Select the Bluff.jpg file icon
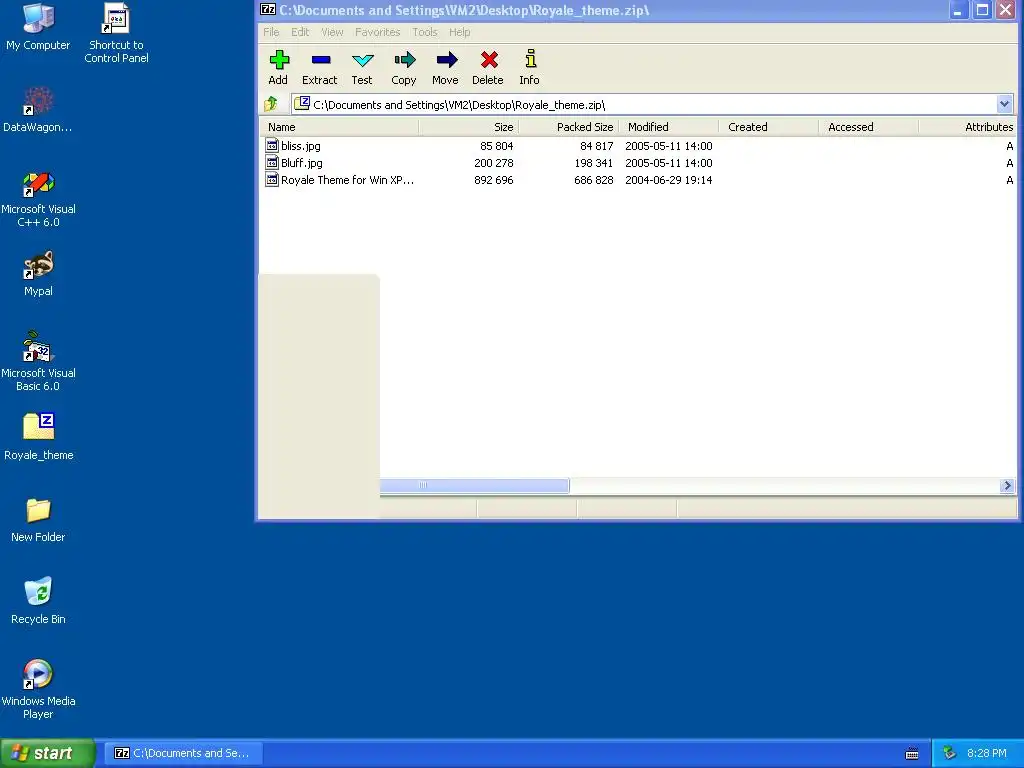 272,163
